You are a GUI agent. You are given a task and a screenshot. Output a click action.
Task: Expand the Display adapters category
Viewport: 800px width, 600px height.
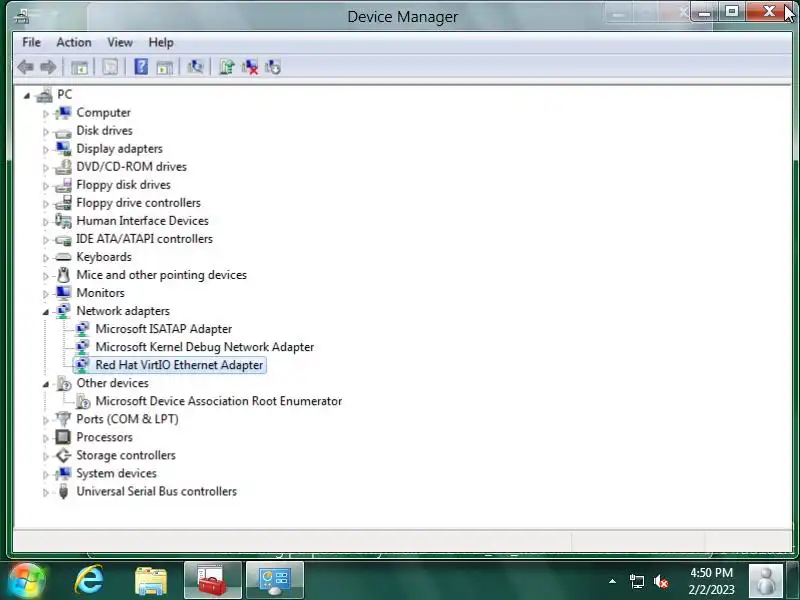45,149
